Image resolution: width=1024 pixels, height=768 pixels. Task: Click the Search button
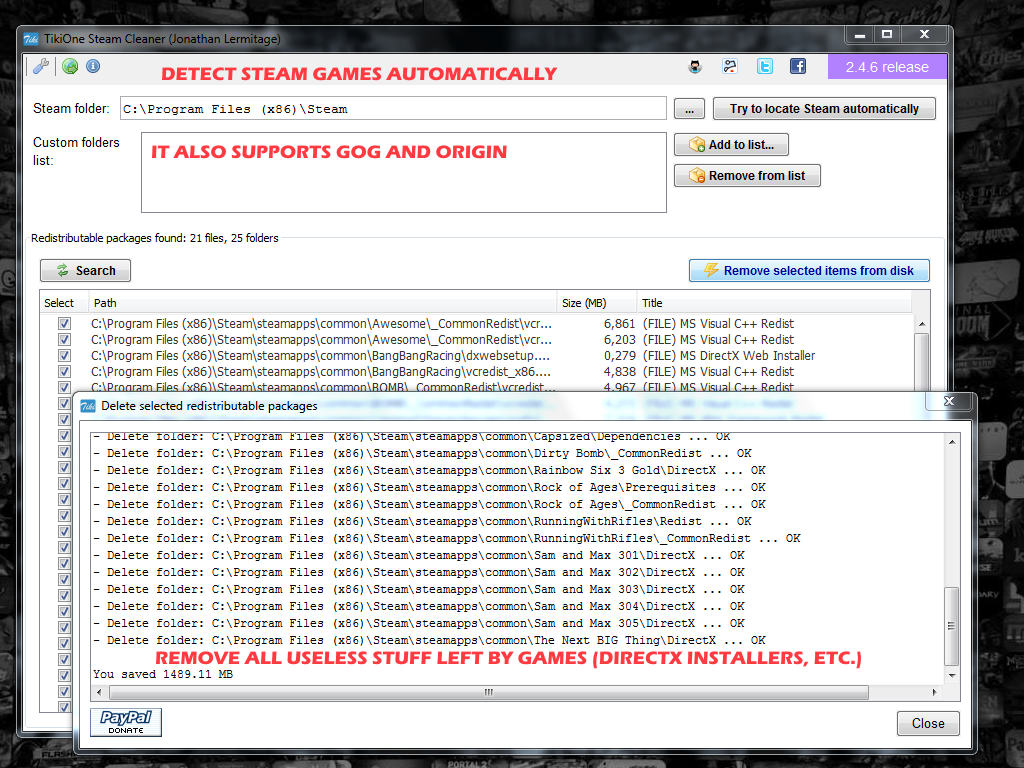tap(86, 270)
